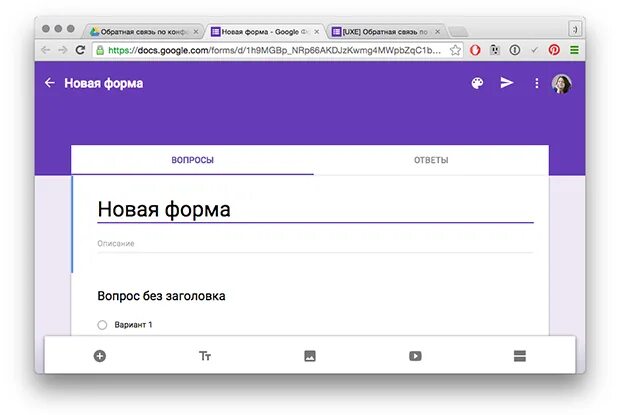Click the Вариант 1 option label
This screenshot has width=620, height=415.
coord(133,325)
